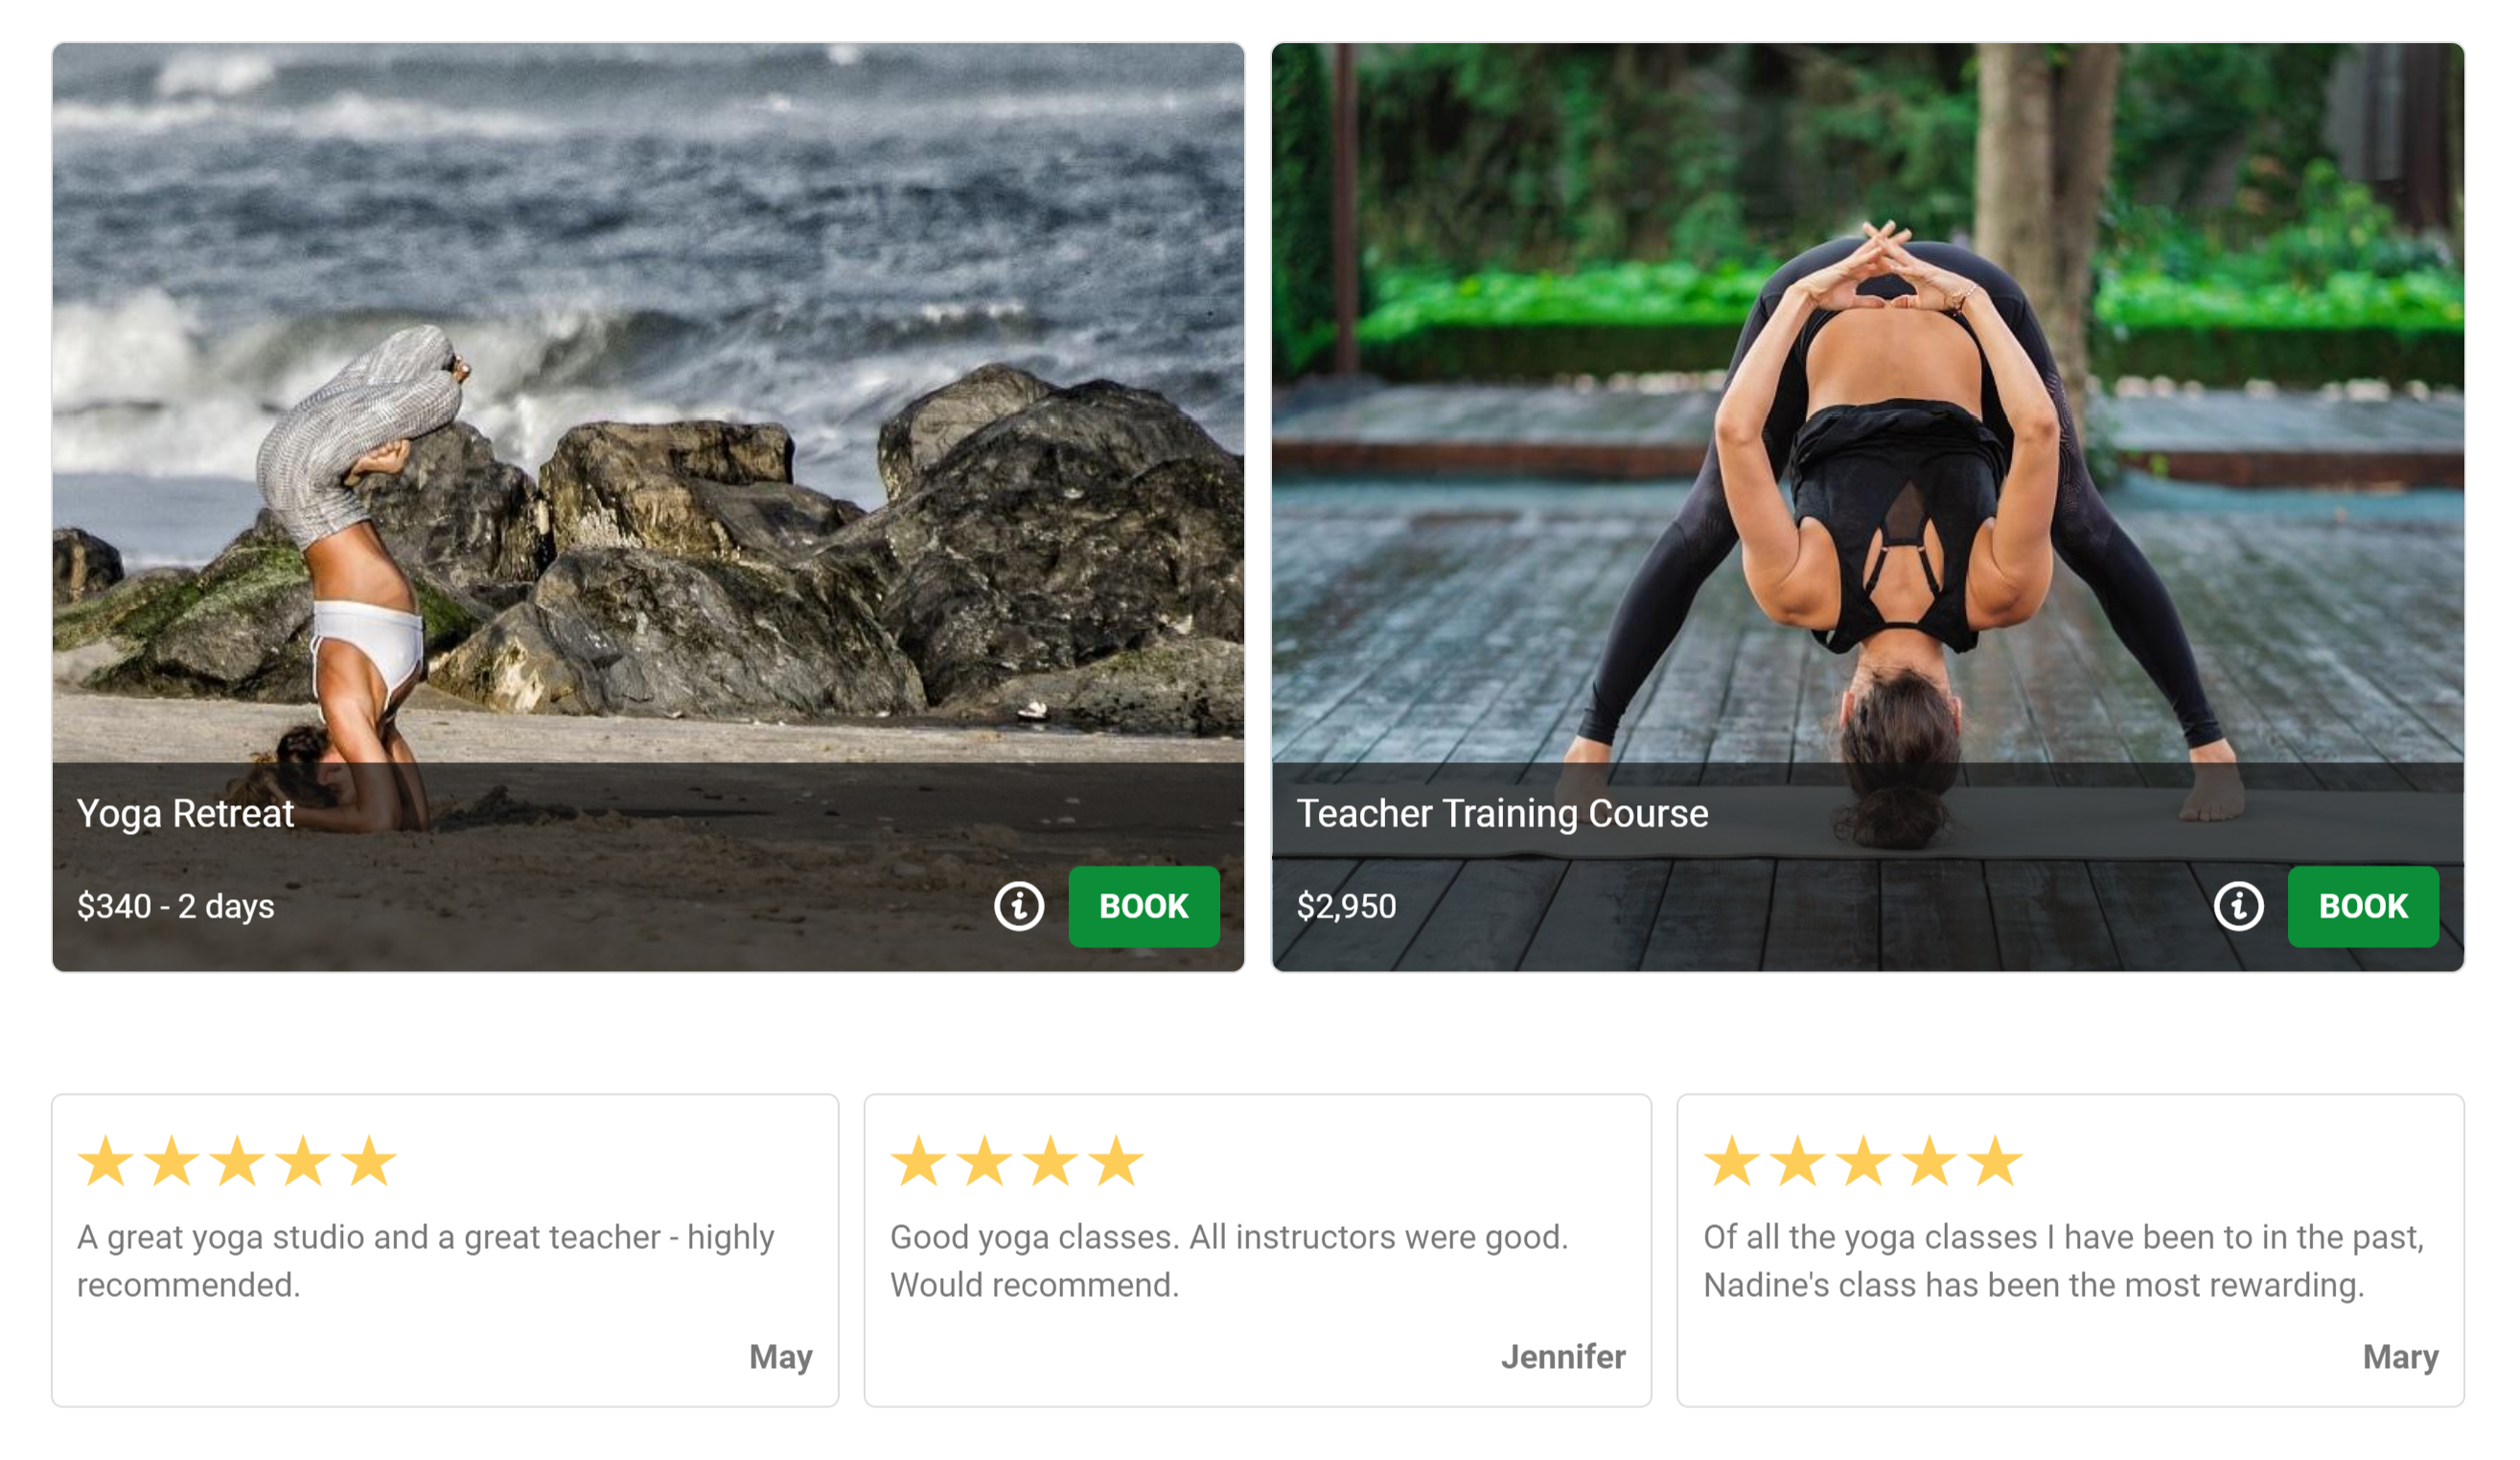Click the beach headstand yoga photo
The height and width of the screenshot is (1460, 2520).
pos(648,400)
